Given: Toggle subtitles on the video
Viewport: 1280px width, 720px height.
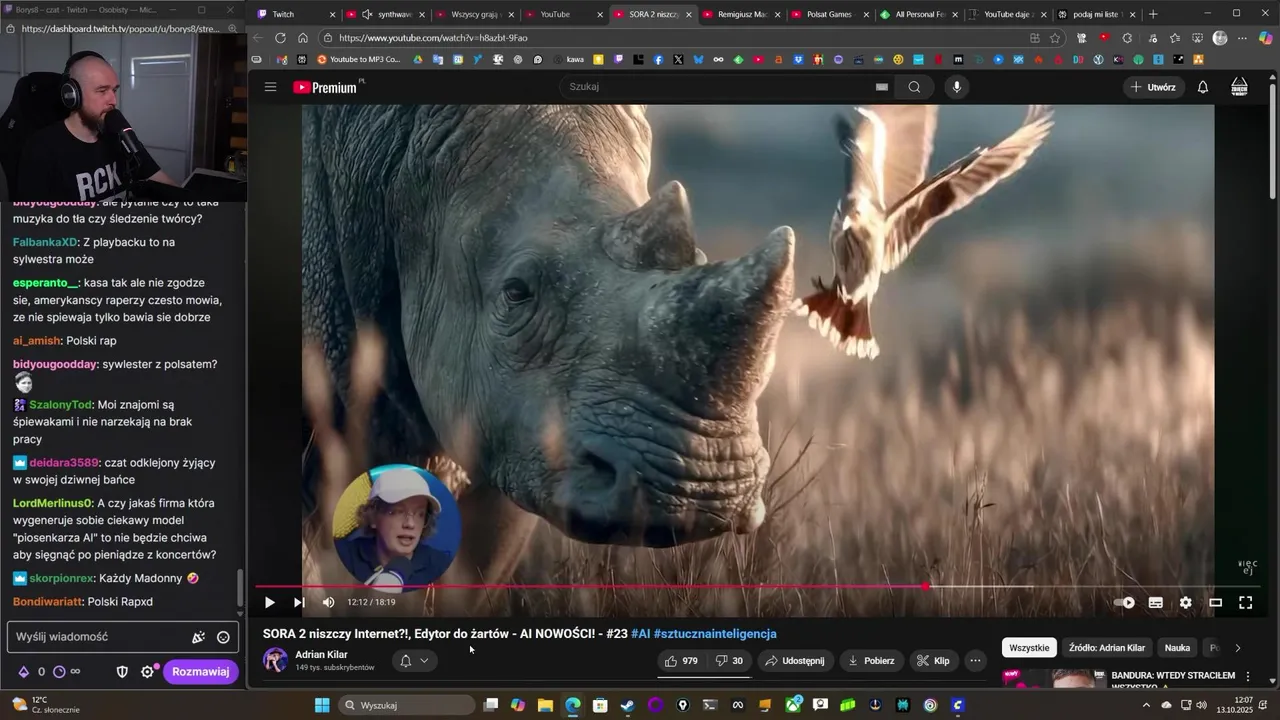Looking at the screenshot, I should pos(1155,602).
